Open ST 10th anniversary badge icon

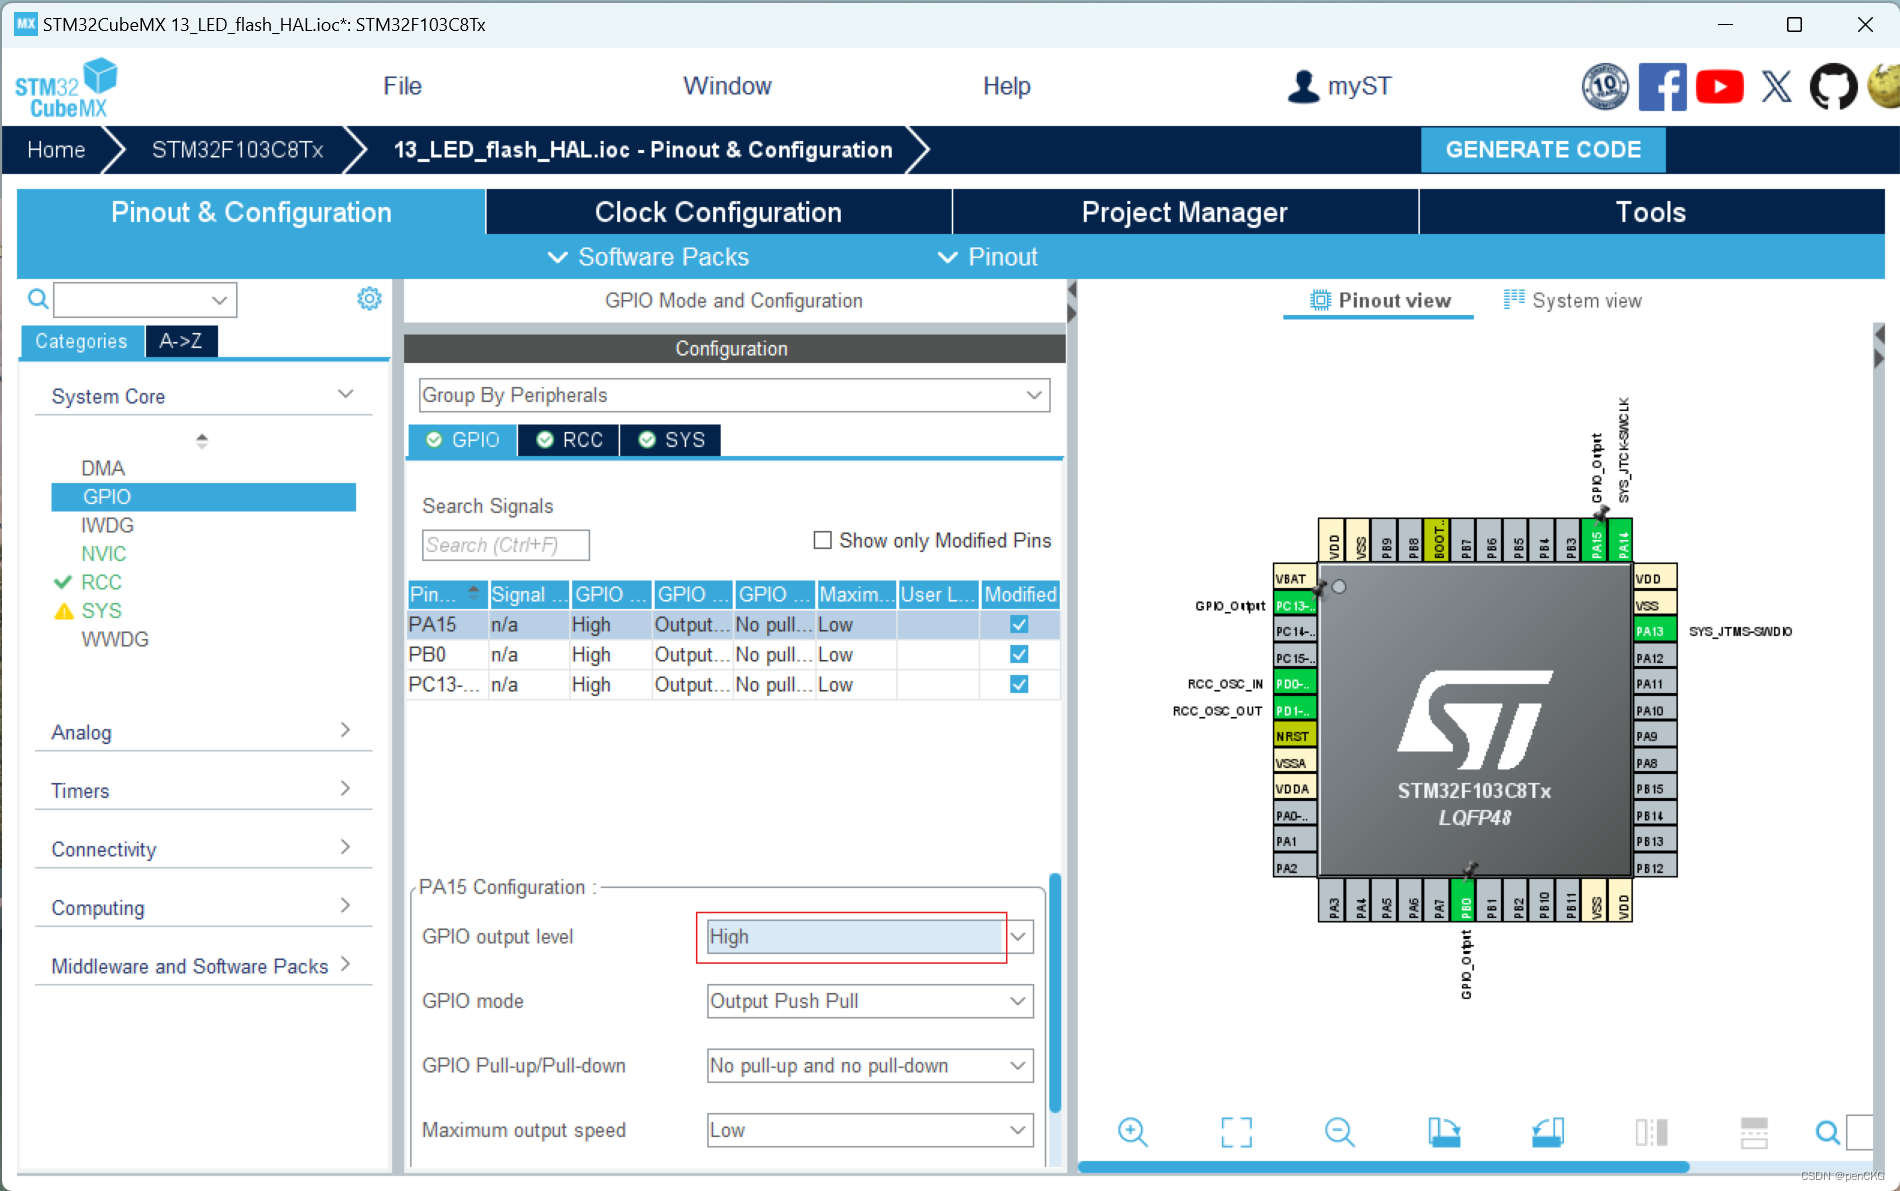click(x=1604, y=87)
